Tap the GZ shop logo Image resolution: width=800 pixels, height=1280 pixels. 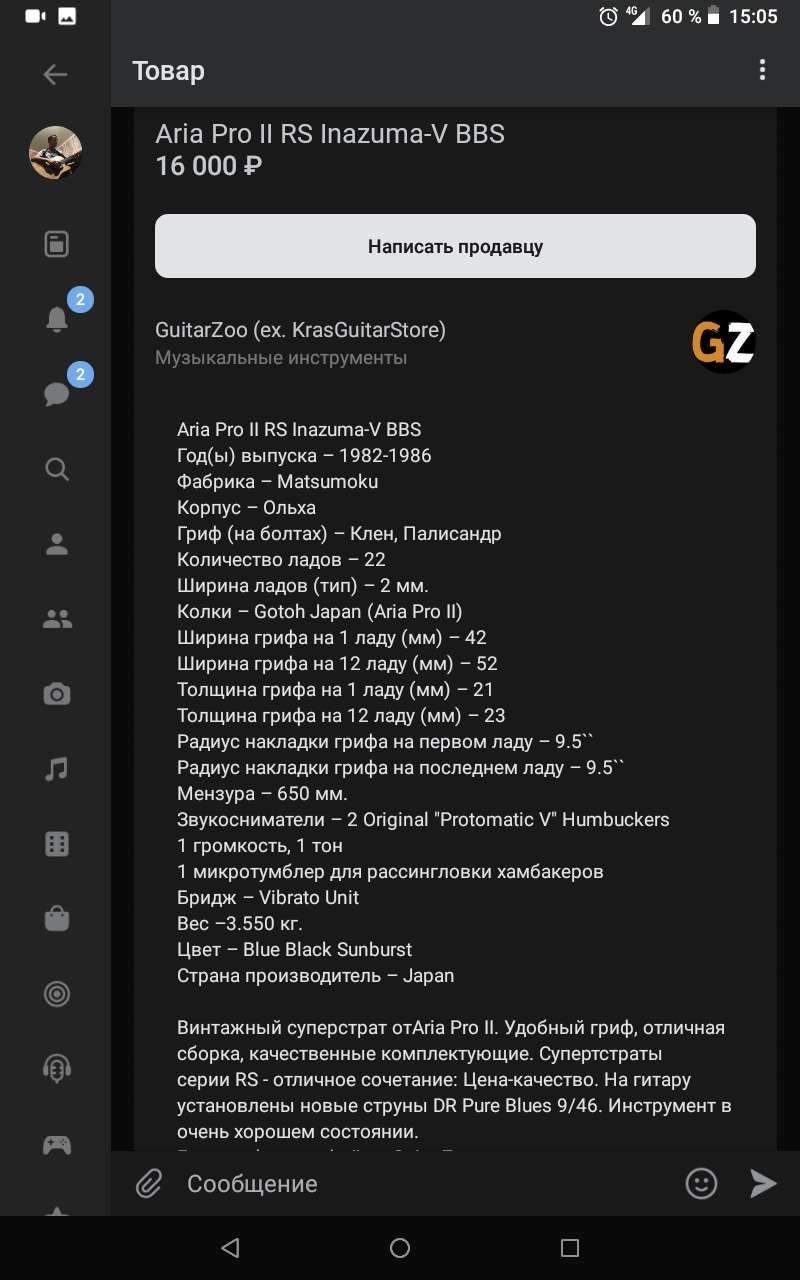tap(723, 342)
